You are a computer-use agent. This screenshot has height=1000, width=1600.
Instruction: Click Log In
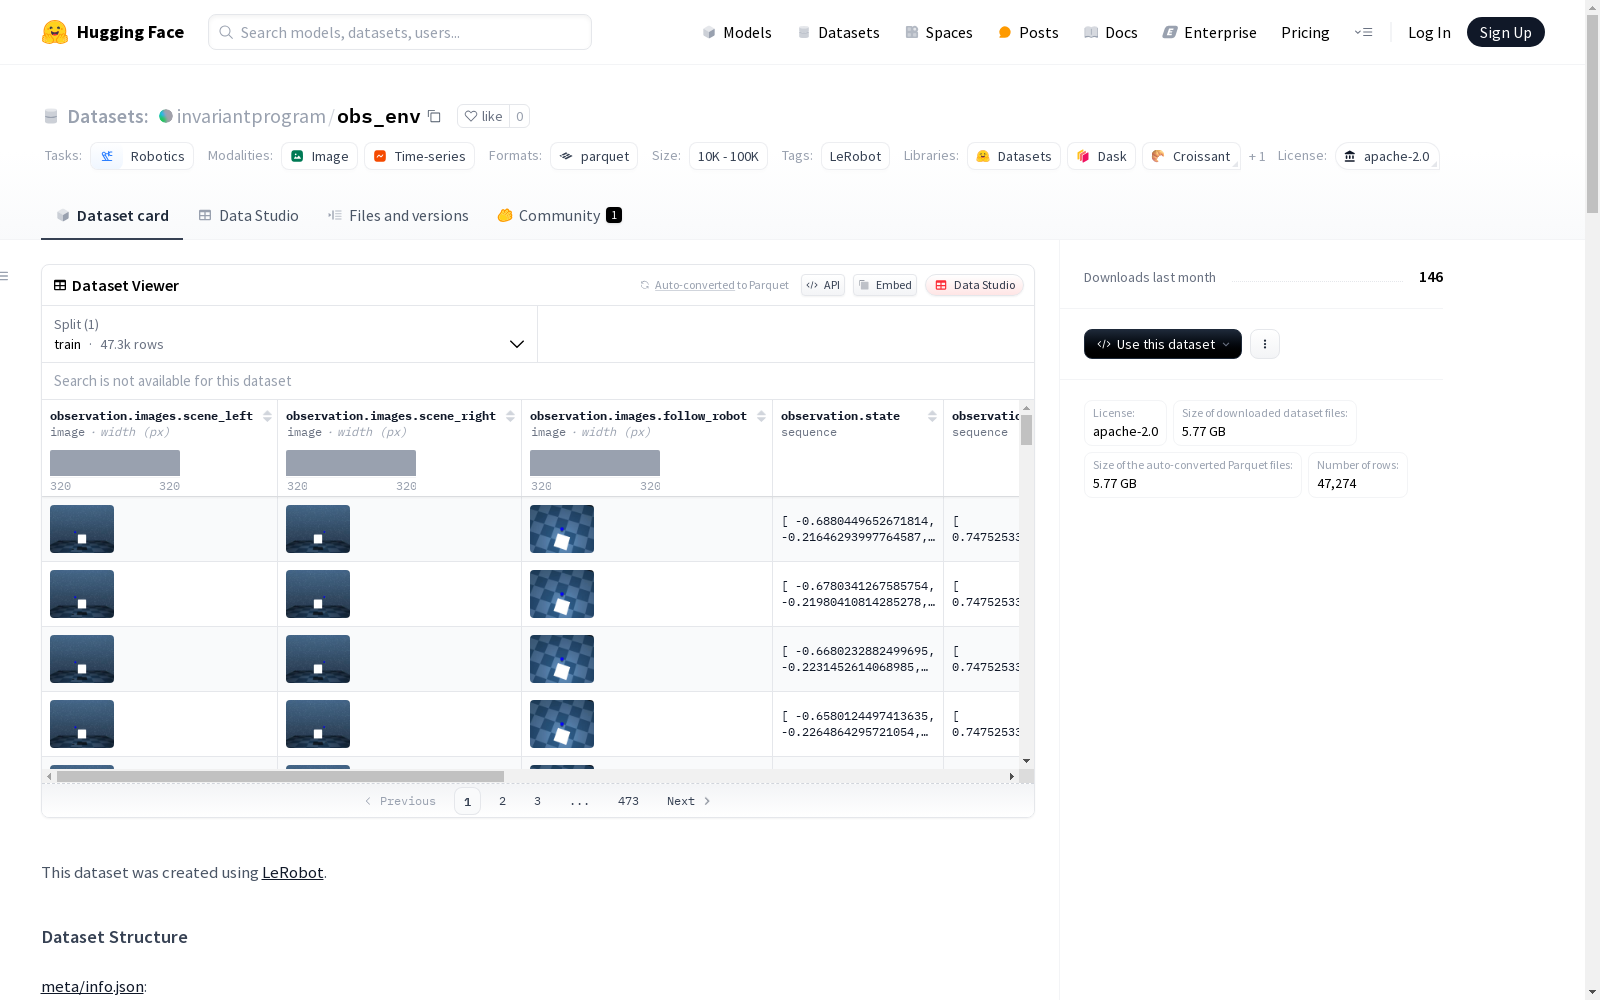coord(1429,32)
